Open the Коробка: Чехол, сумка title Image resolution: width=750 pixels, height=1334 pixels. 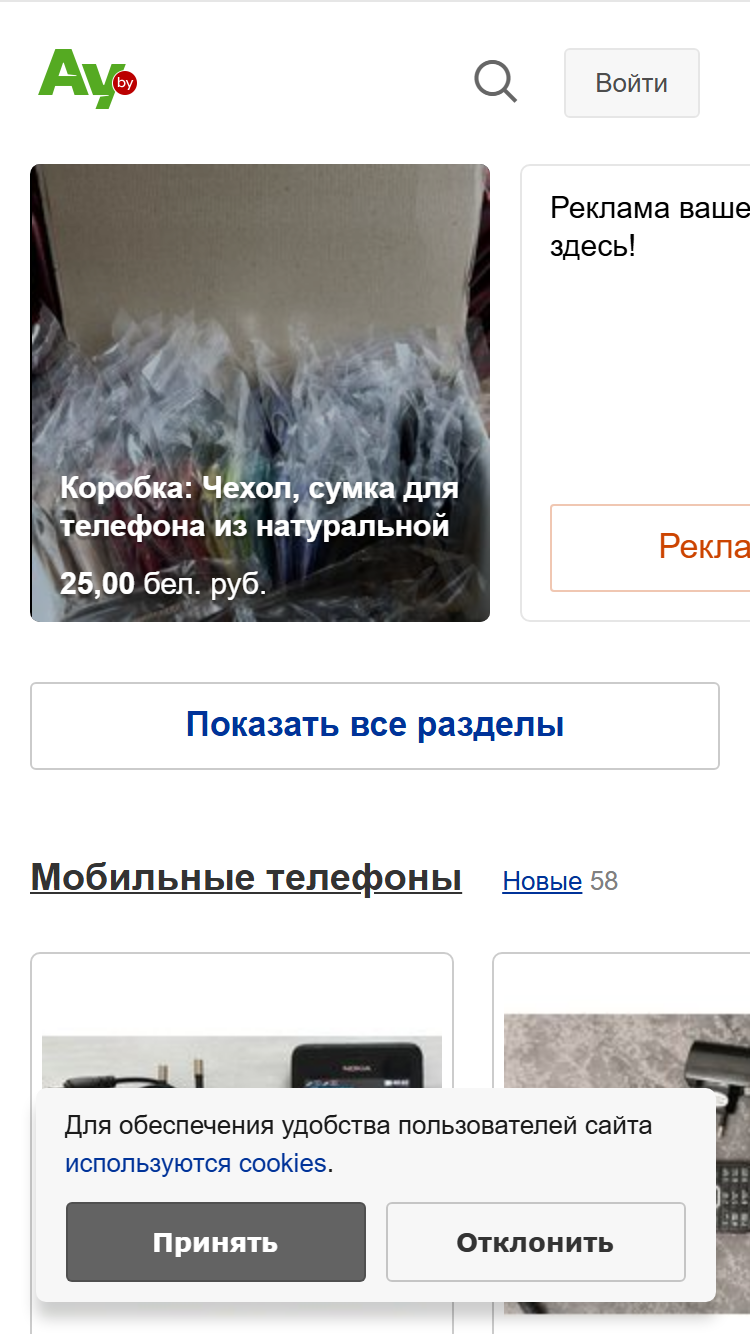tap(260, 507)
